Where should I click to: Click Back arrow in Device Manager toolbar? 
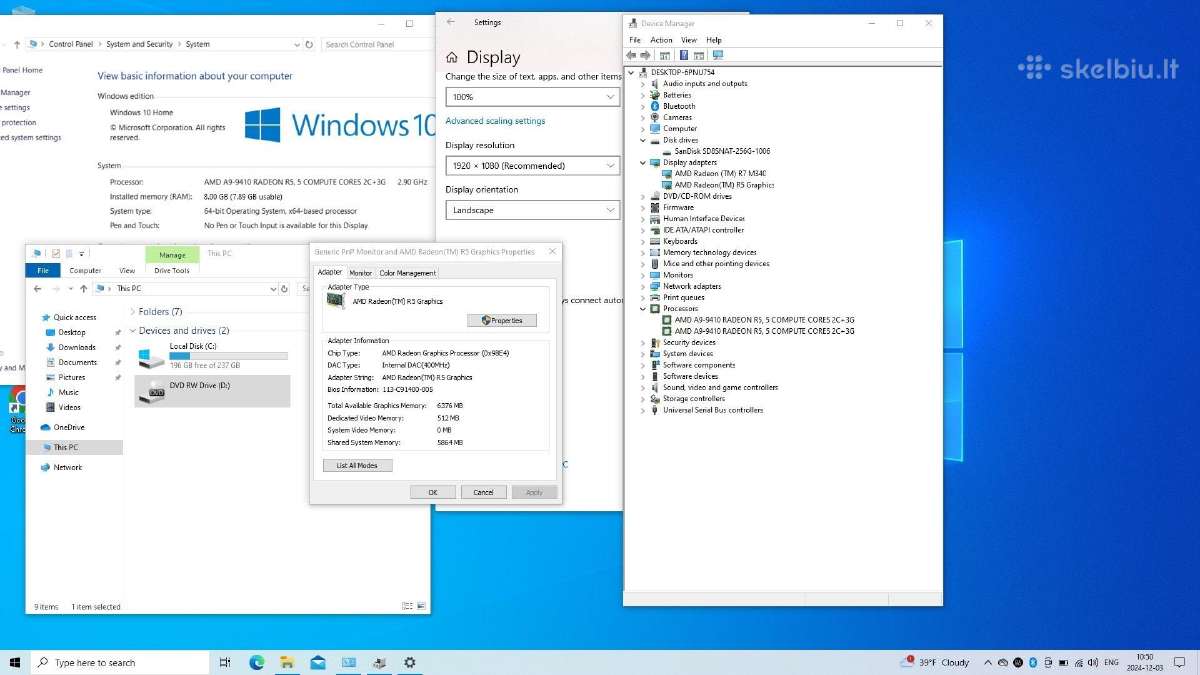coord(632,55)
